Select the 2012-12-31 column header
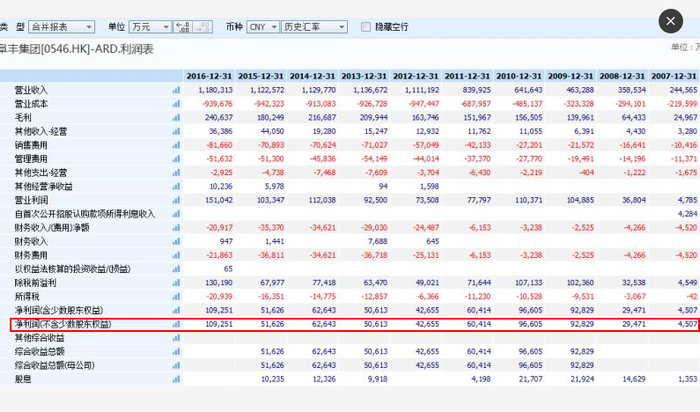The height and width of the screenshot is (412, 700). [416, 76]
